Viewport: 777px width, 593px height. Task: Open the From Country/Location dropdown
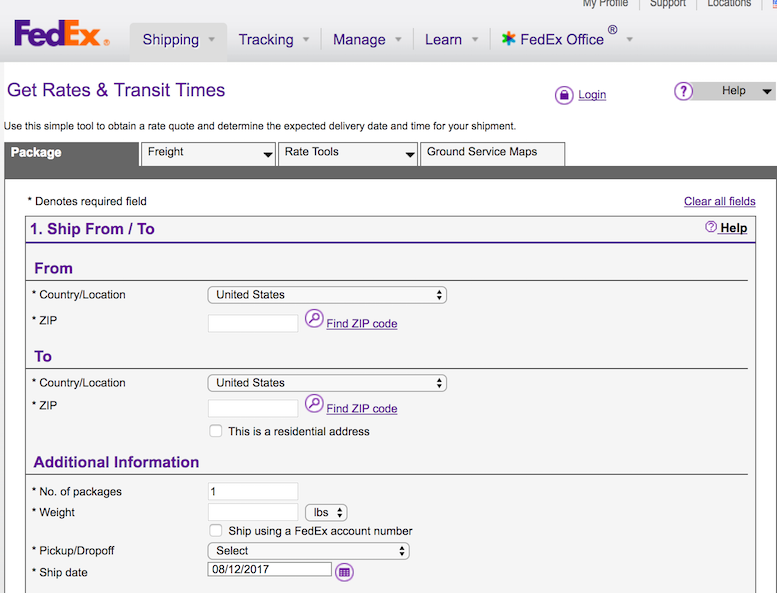click(x=327, y=295)
